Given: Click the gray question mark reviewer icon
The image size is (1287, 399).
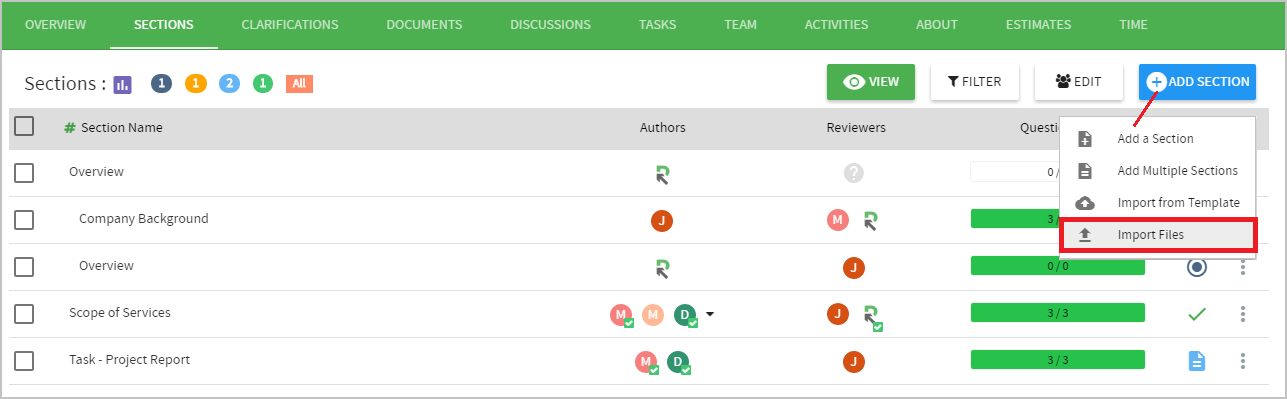Looking at the screenshot, I should (x=853, y=173).
